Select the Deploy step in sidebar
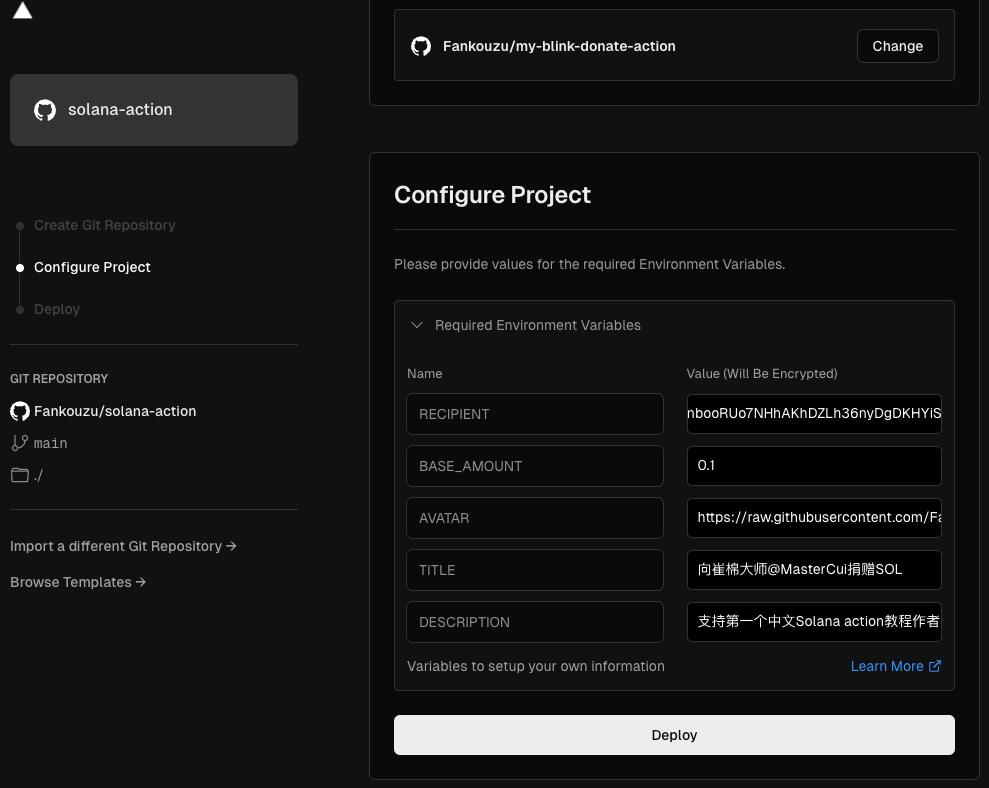This screenshot has height=788, width=989. 57,309
